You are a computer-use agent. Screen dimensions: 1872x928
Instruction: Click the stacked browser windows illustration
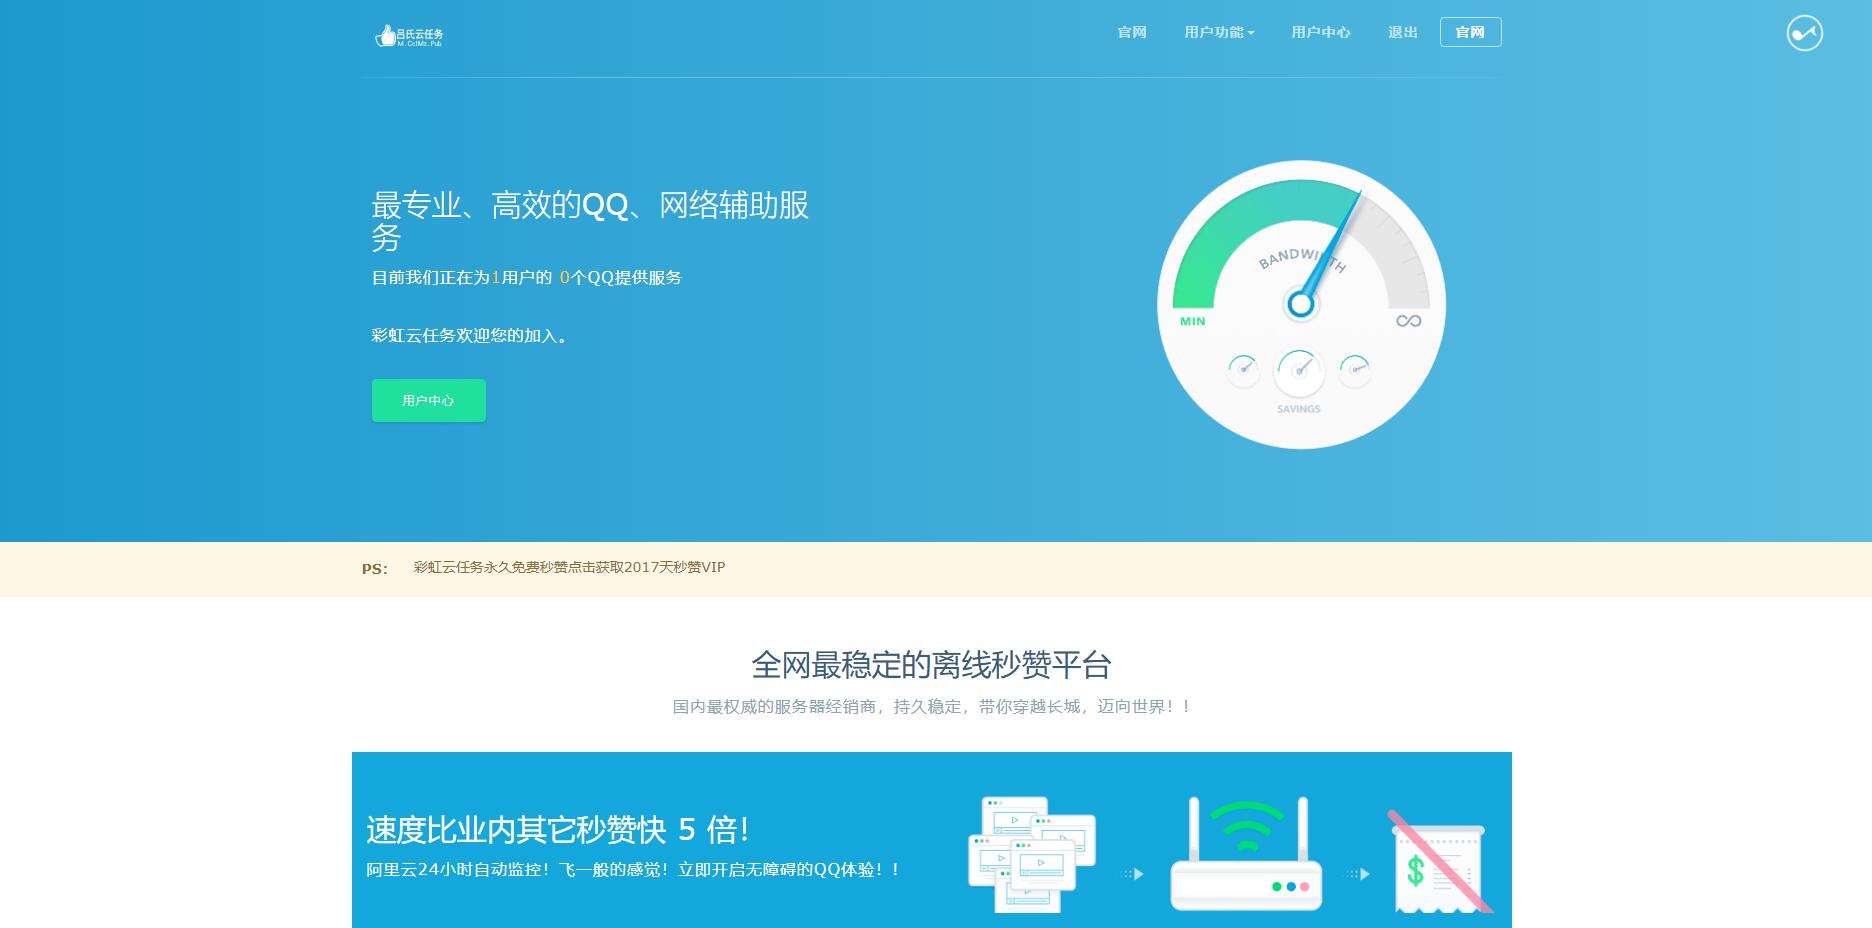click(1031, 854)
